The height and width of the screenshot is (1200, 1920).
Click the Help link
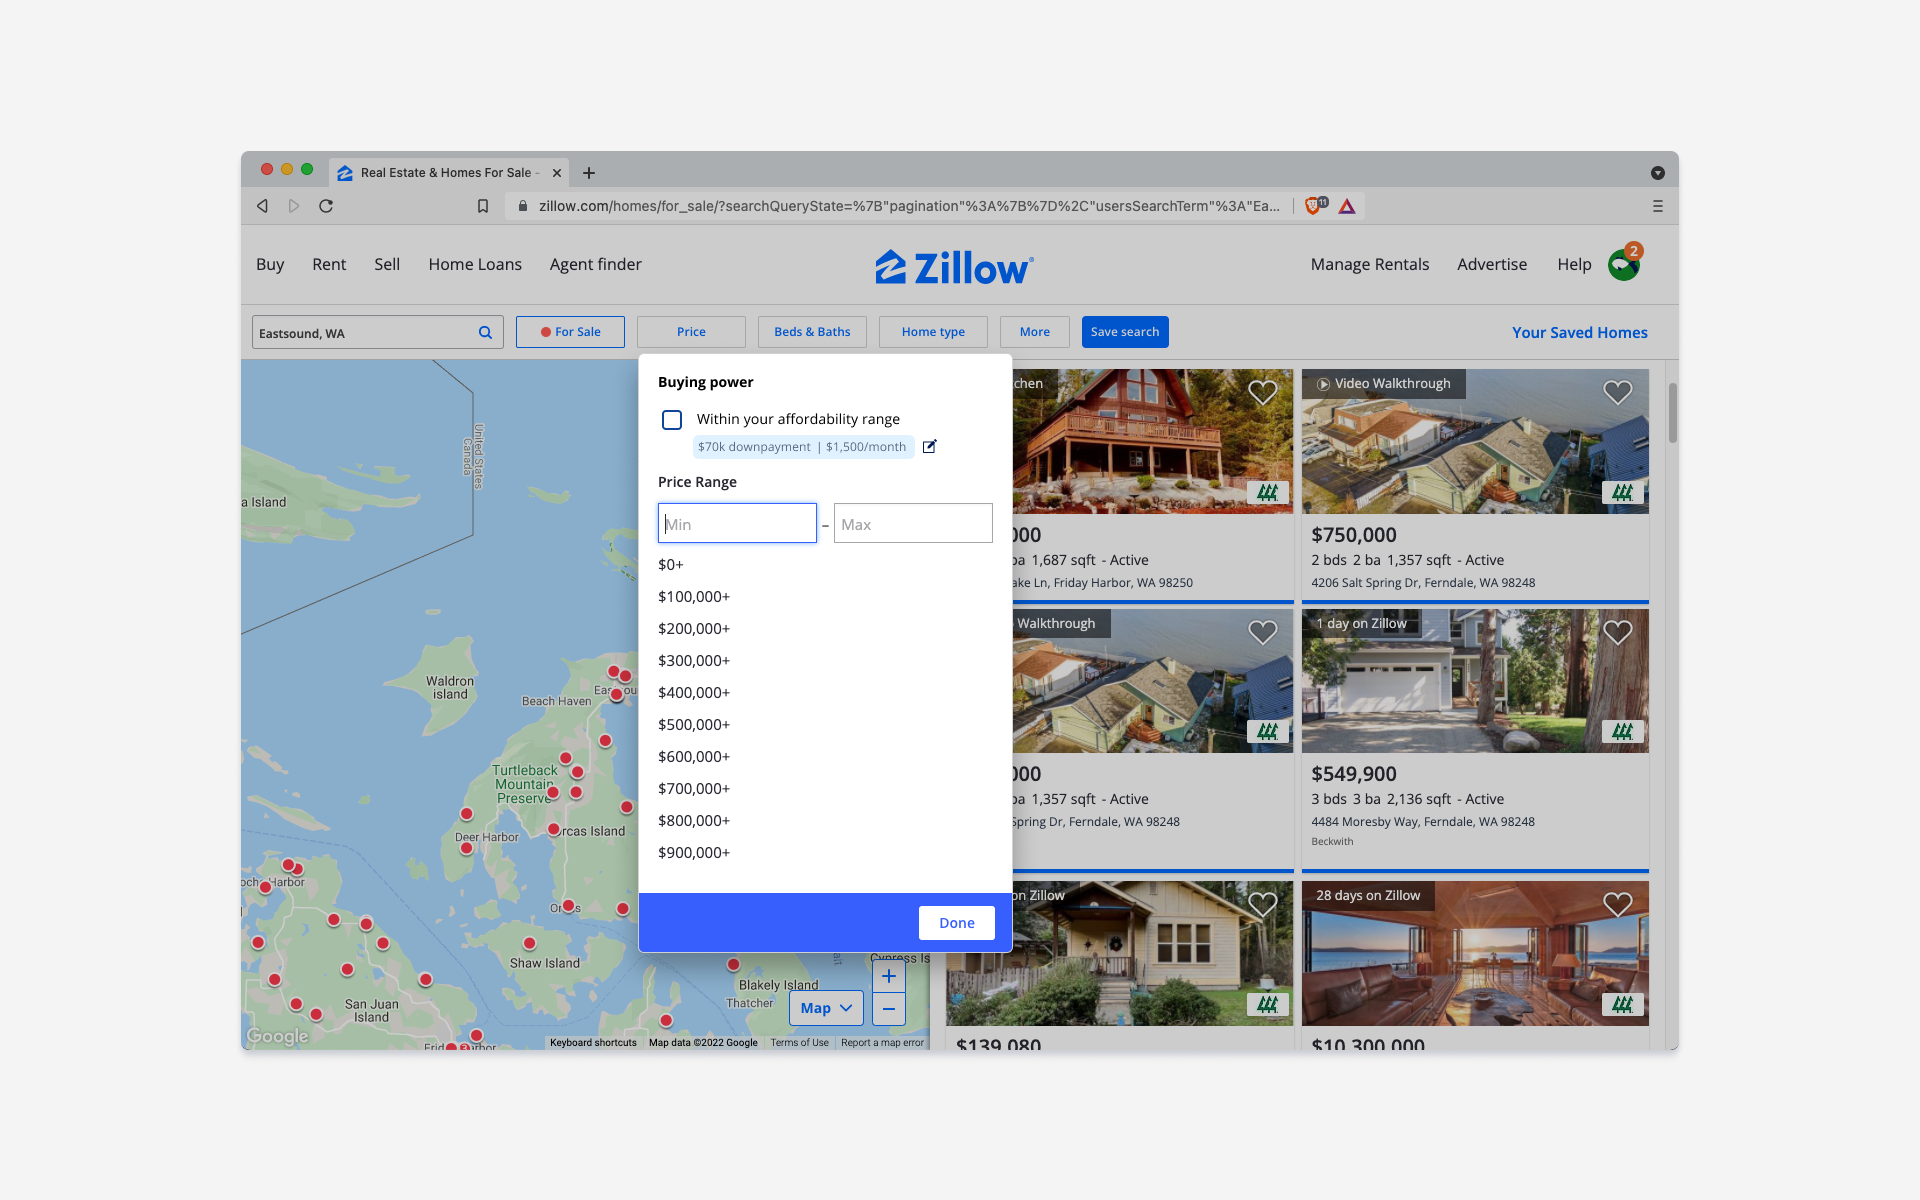point(1574,264)
